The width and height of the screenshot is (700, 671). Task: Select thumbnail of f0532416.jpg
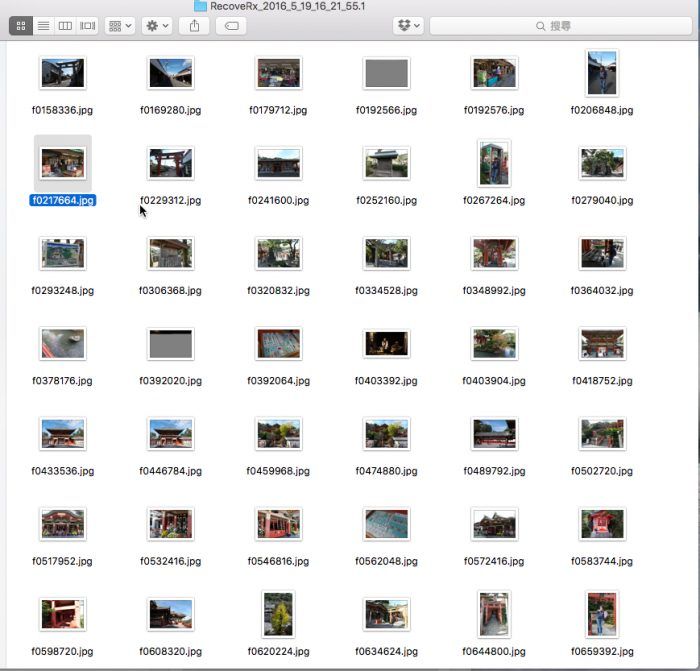click(x=171, y=524)
